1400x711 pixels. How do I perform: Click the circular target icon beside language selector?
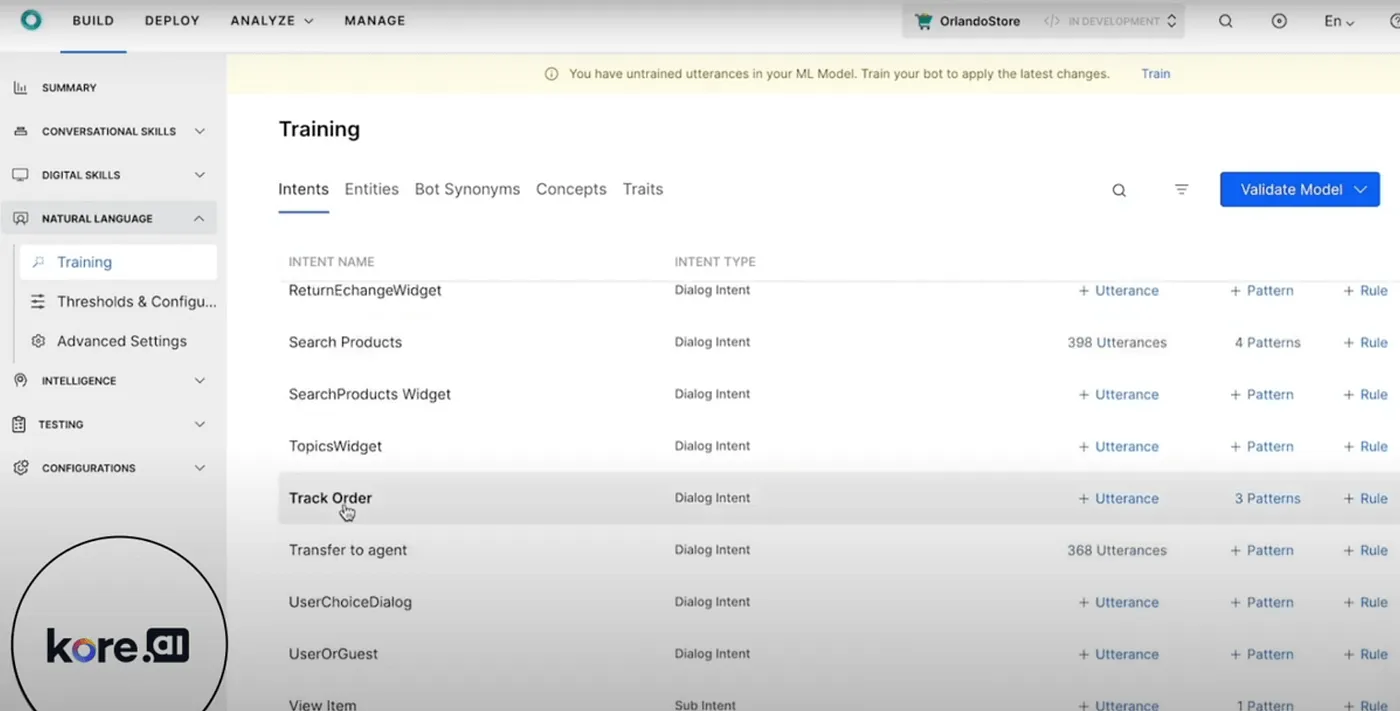pos(1279,21)
